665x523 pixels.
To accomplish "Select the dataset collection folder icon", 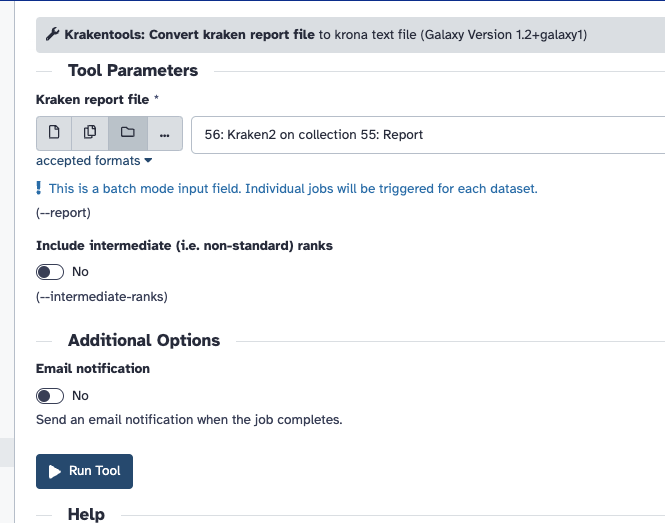I will [128, 133].
